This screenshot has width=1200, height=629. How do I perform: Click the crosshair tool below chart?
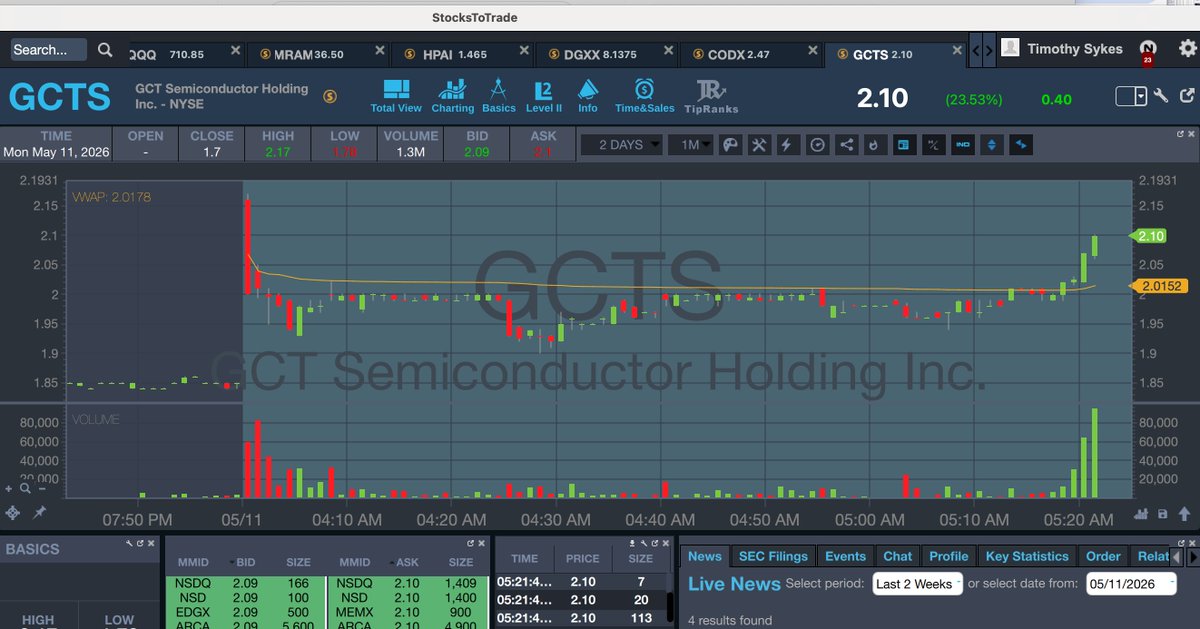13,512
